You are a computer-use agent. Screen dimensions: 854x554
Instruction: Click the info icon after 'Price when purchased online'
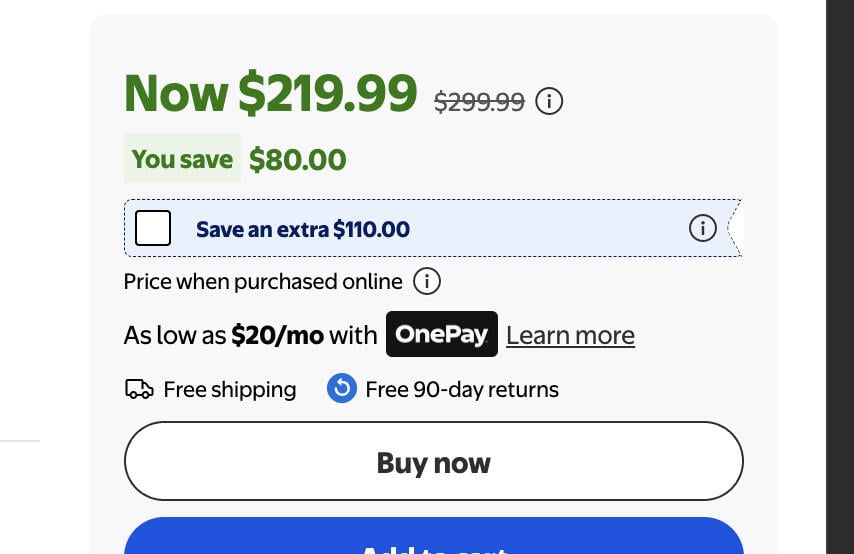point(426,281)
